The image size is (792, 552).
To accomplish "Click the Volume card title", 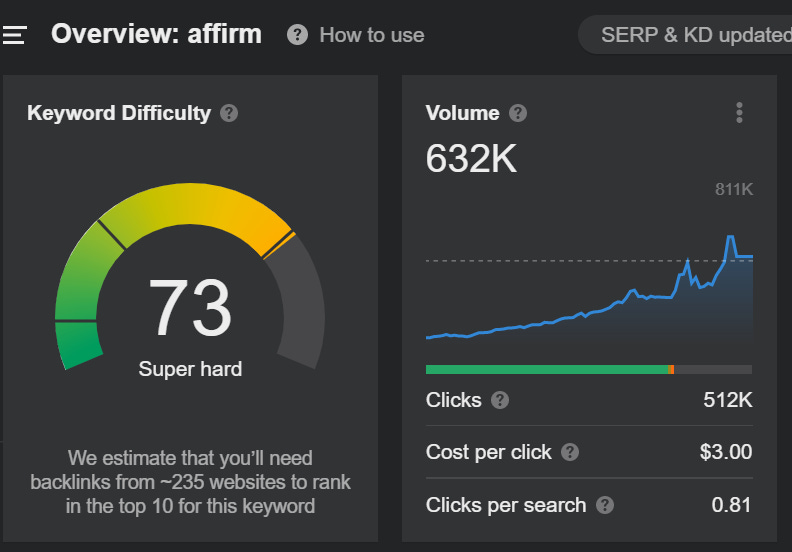I will pos(463,113).
